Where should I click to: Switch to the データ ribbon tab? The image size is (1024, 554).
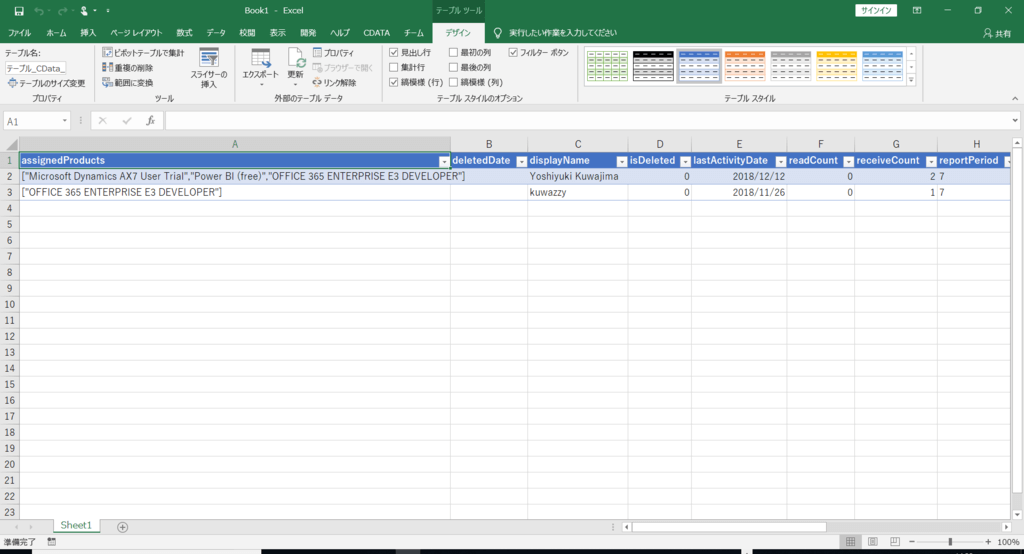pos(216,33)
